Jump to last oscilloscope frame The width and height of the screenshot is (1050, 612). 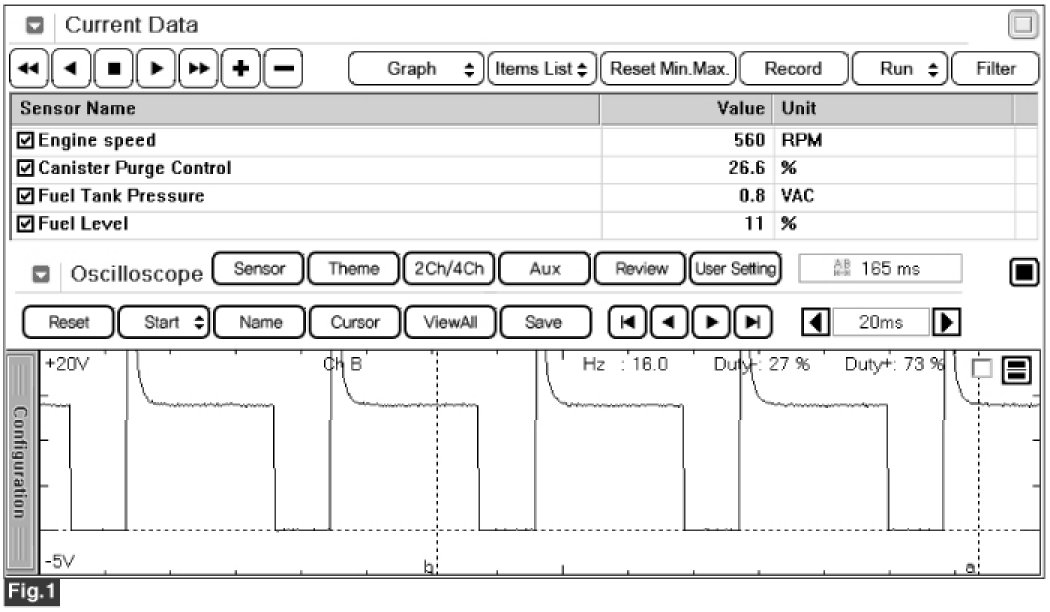coord(754,322)
